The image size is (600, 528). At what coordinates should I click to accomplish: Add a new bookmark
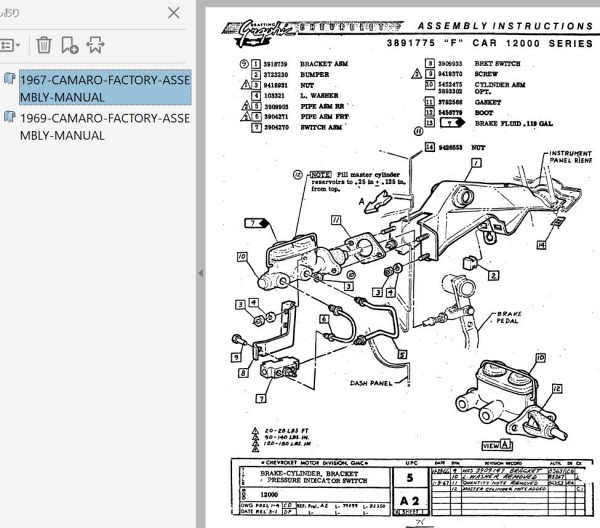point(70,45)
